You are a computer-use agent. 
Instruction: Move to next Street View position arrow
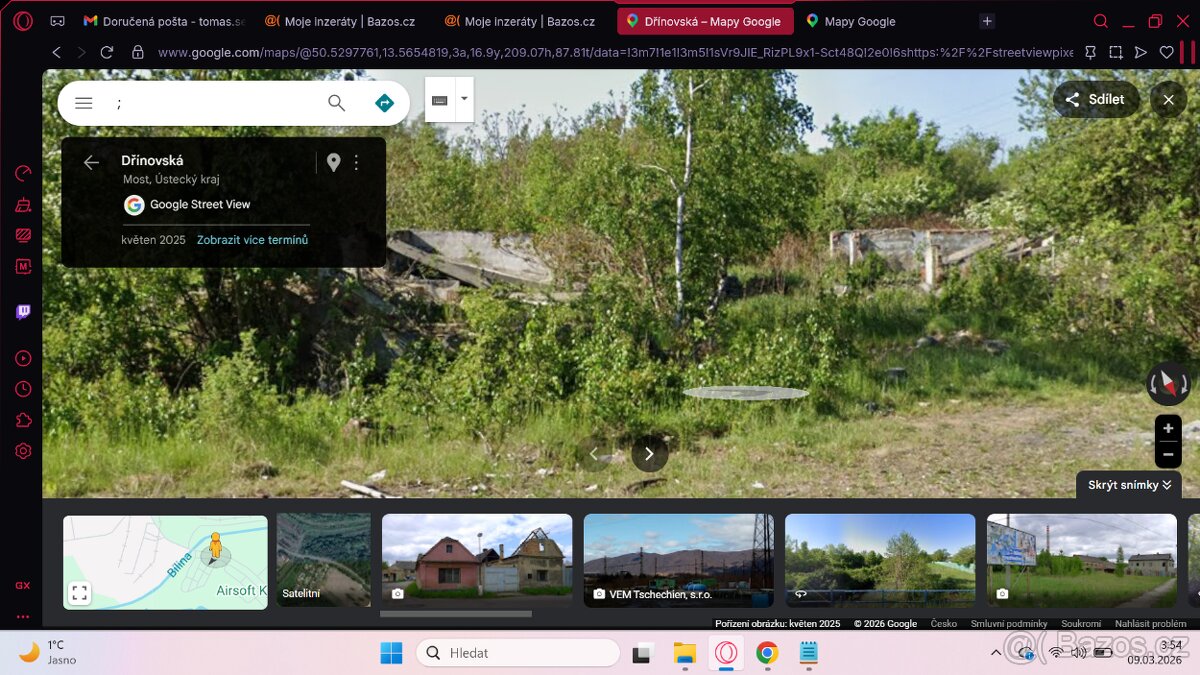click(x=649, y=454)
